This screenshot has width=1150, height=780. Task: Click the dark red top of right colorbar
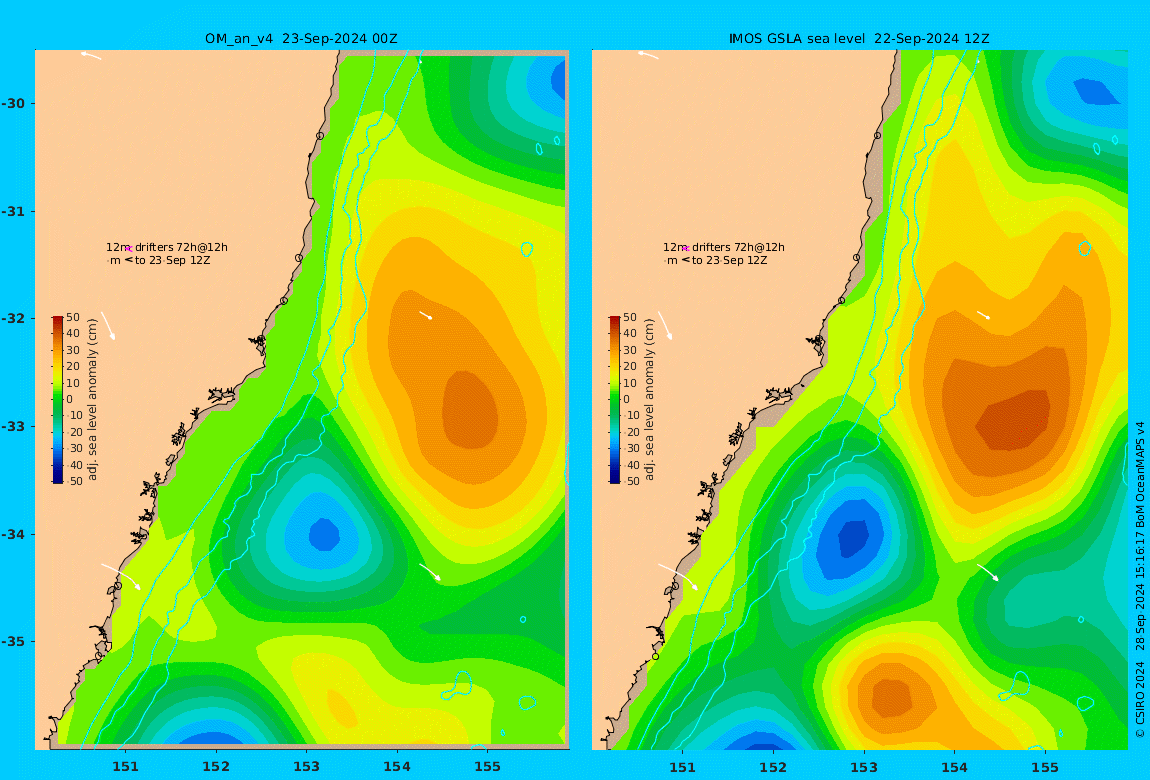click(615, 320)
